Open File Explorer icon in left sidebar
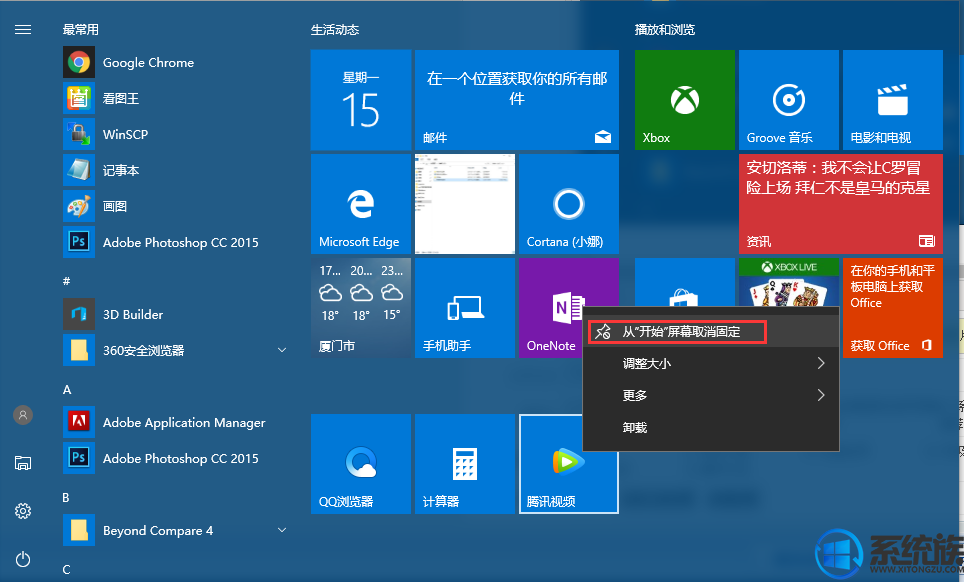This screenshot has height=582, width=964. [23, 463]
